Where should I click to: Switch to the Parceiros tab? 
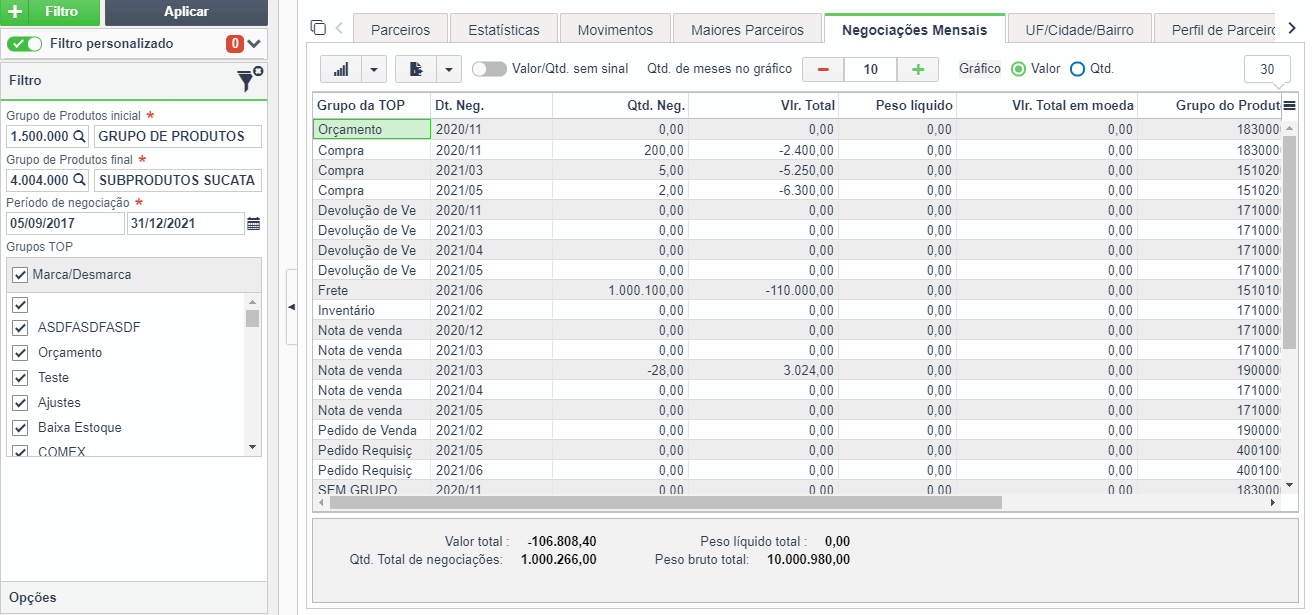tap(400, 30)
